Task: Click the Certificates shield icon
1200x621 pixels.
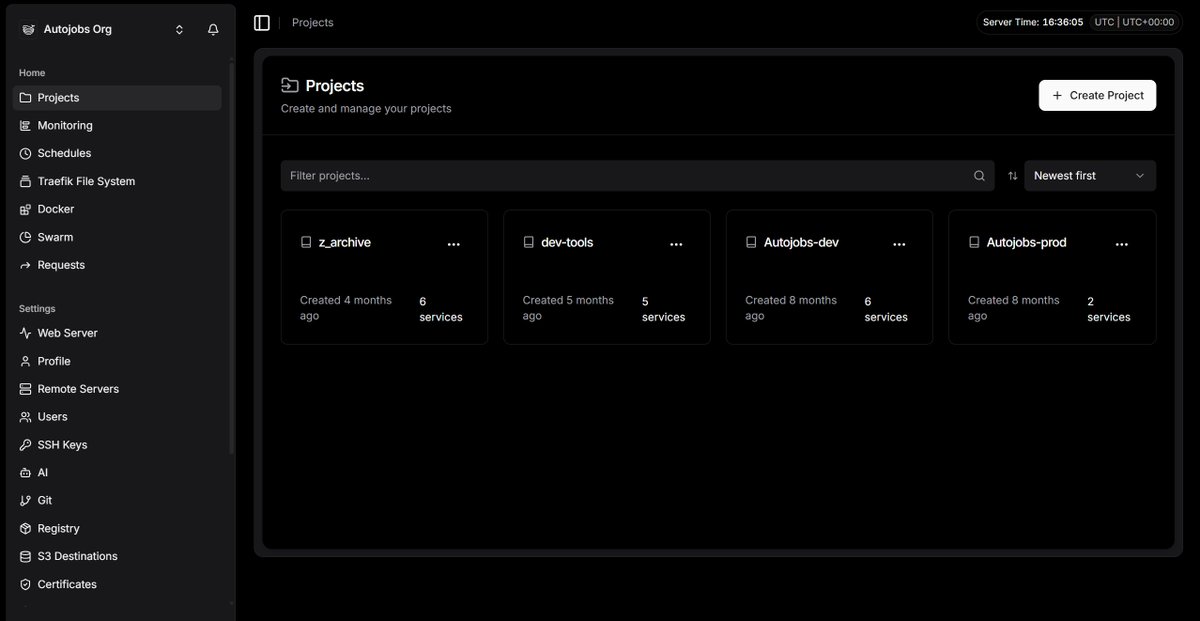Action: tap(26, 585)
